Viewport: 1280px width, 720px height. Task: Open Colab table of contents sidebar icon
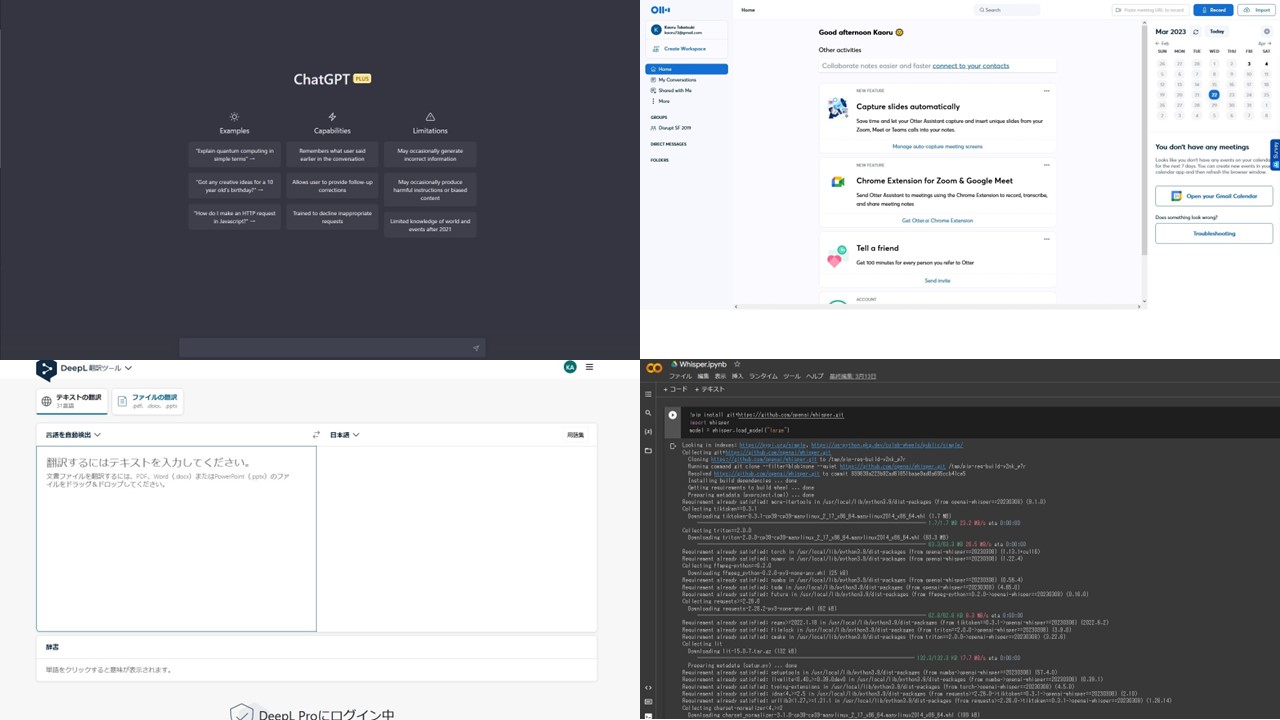[648, 394]
